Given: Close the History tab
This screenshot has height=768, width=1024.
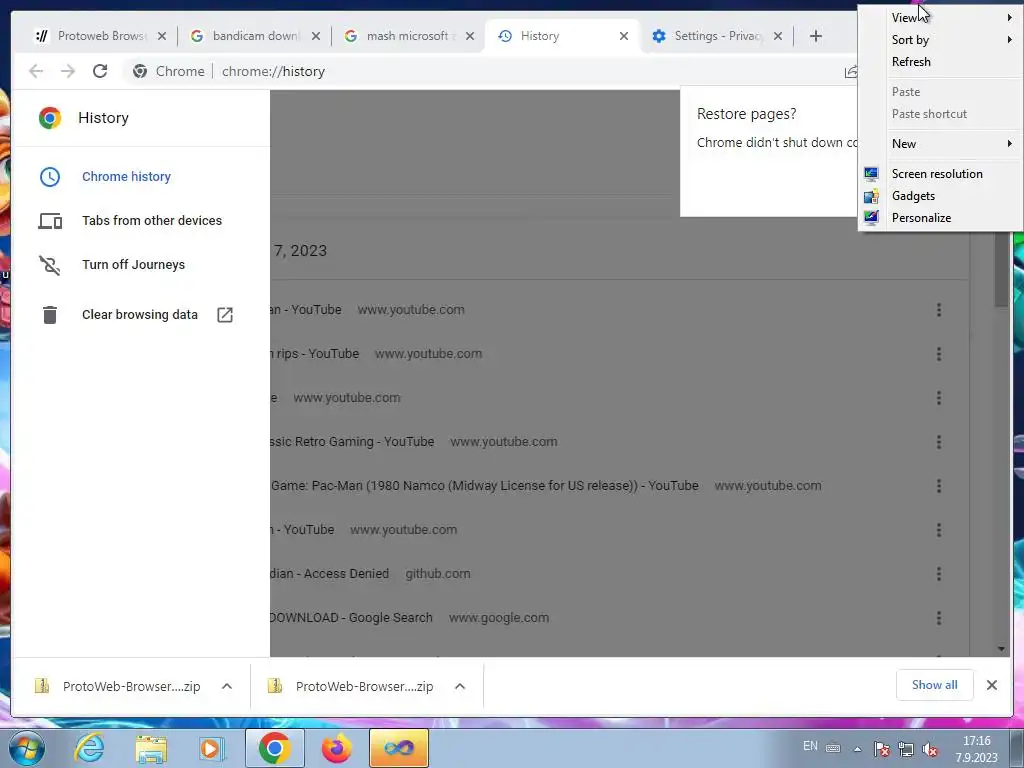Looking at the screenshot, I should pyautogui.click(x=624, y=36).
